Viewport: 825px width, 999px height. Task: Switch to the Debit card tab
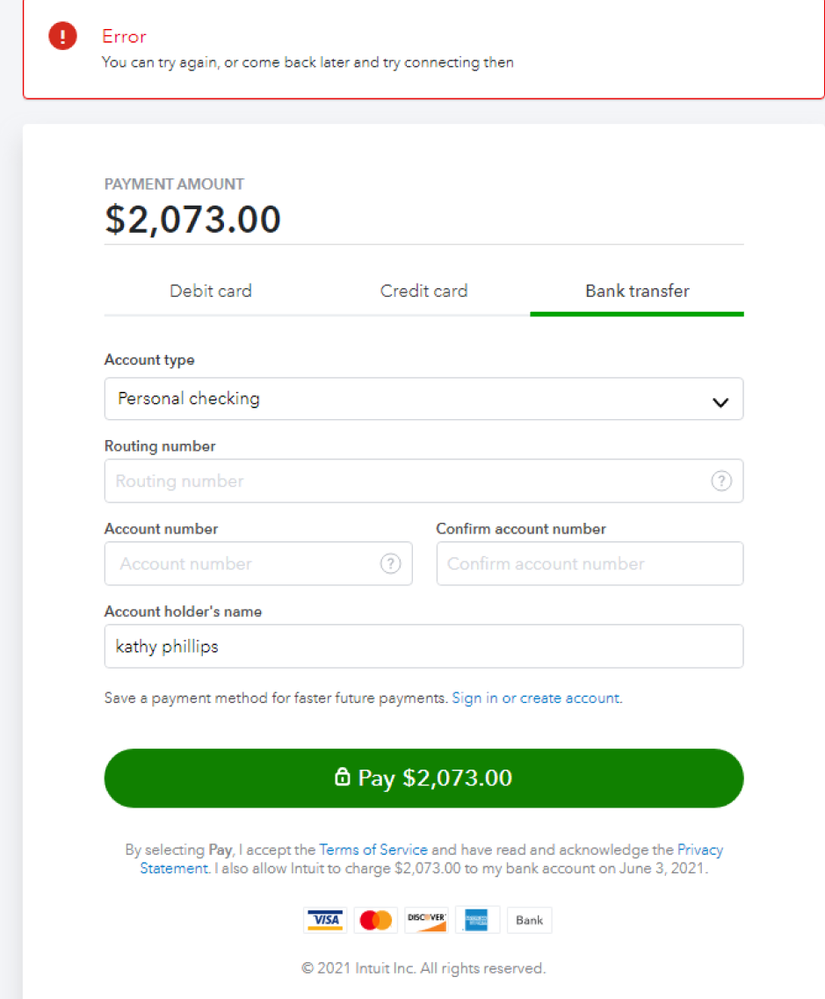tap(210, 292)
